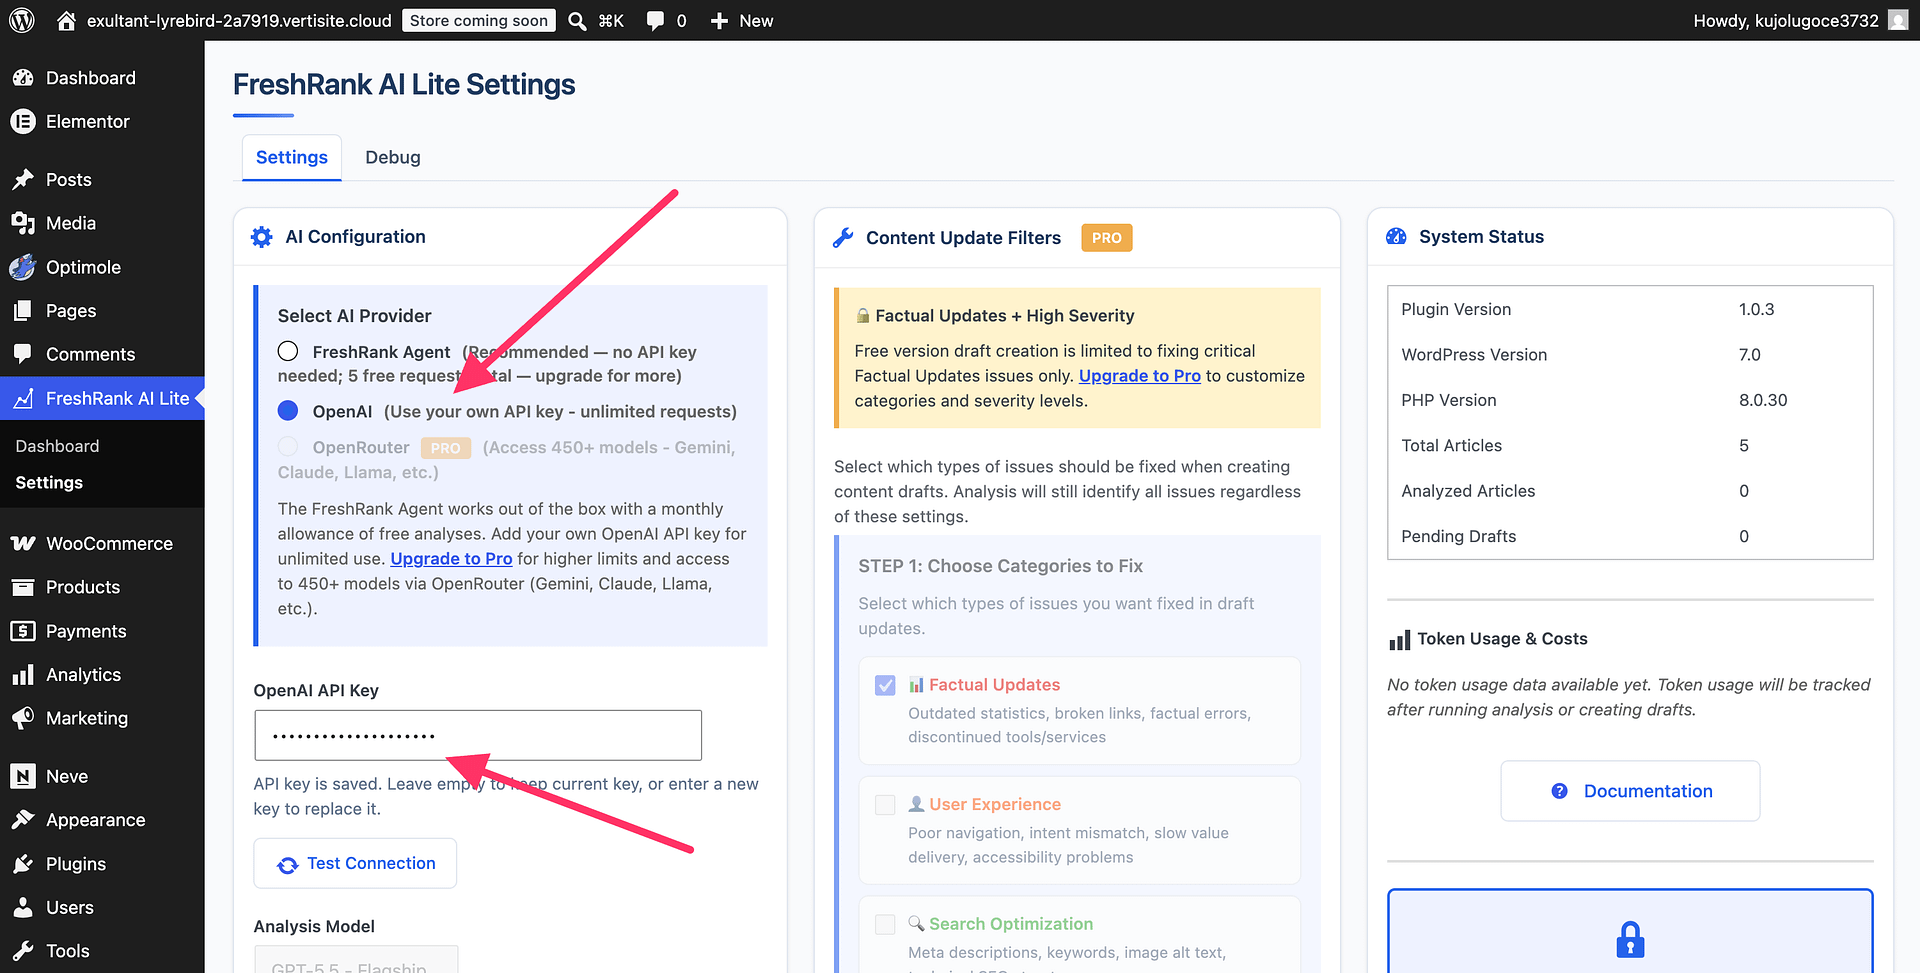Open the WooCommerce menu item
Image resolution: width=1920 pixels, height=973 pixels.
[x=102, y=543]
